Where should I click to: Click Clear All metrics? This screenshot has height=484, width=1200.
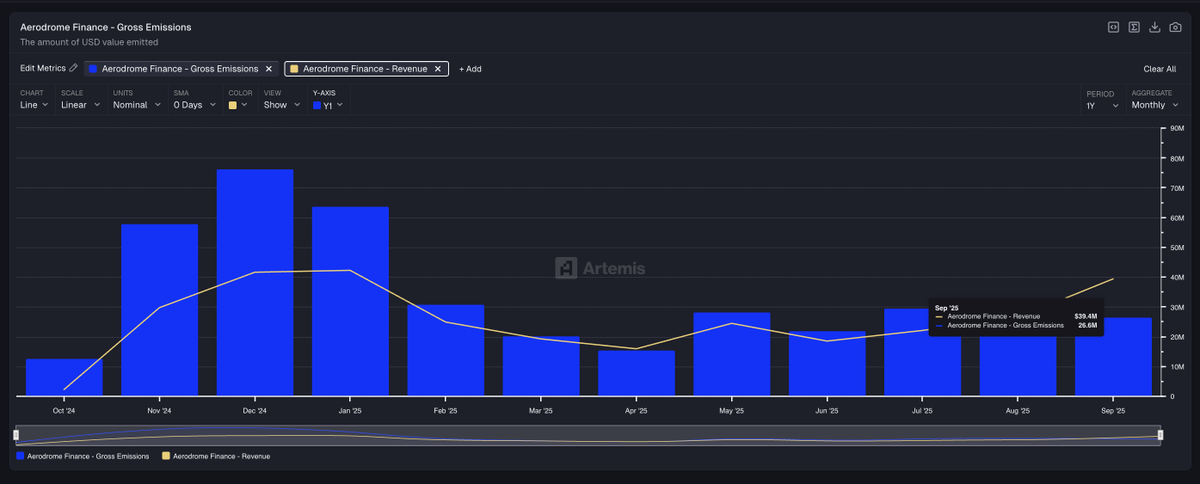1159,69
